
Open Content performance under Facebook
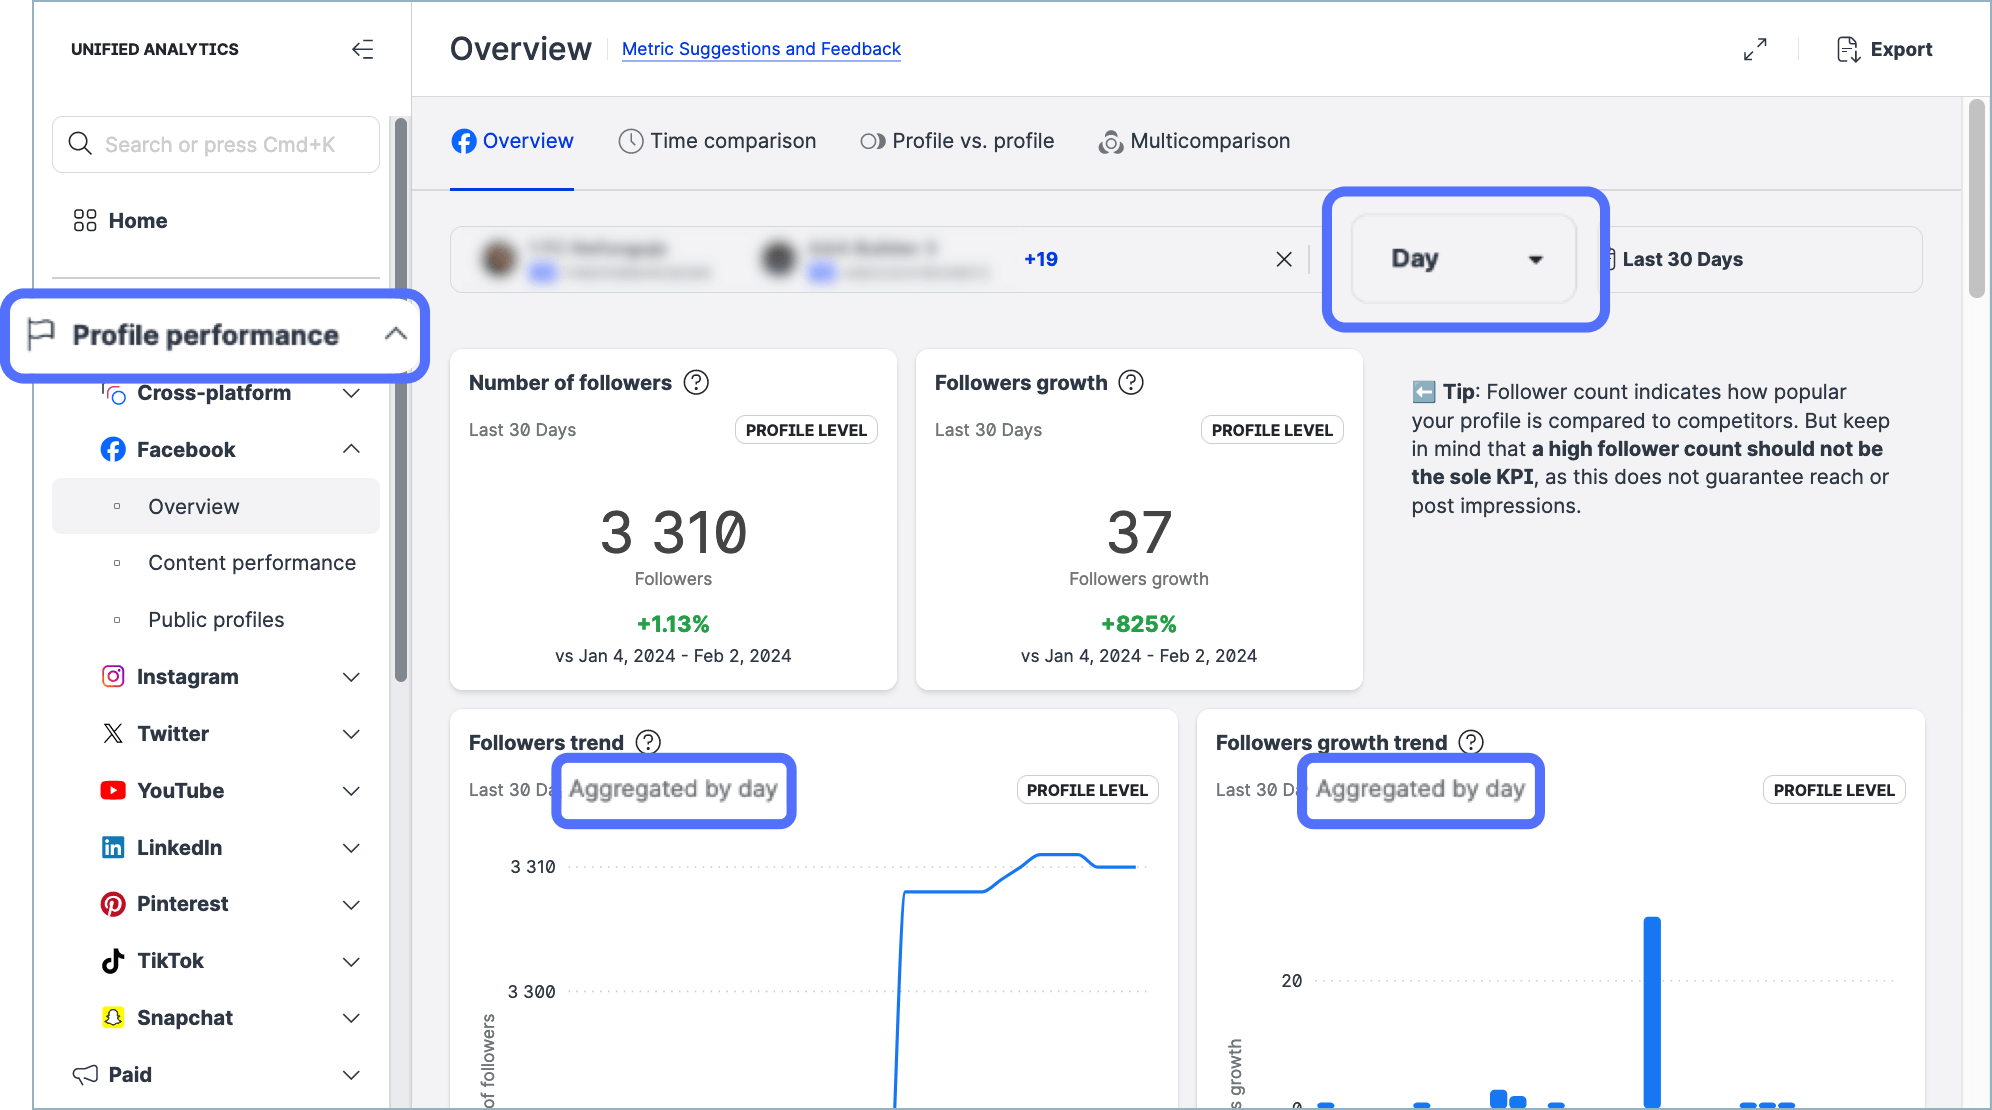[251, 563]
